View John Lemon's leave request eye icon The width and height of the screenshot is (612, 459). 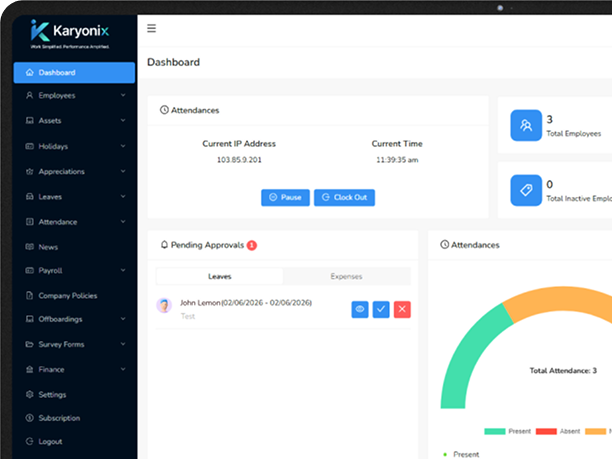[360, 310]
